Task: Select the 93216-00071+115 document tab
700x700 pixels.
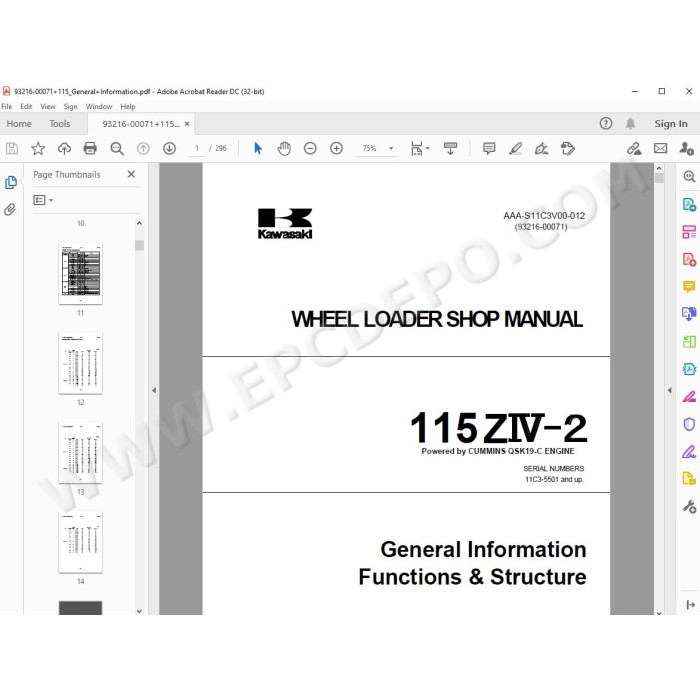Action: pyautogui.click(x=141, y=124)
